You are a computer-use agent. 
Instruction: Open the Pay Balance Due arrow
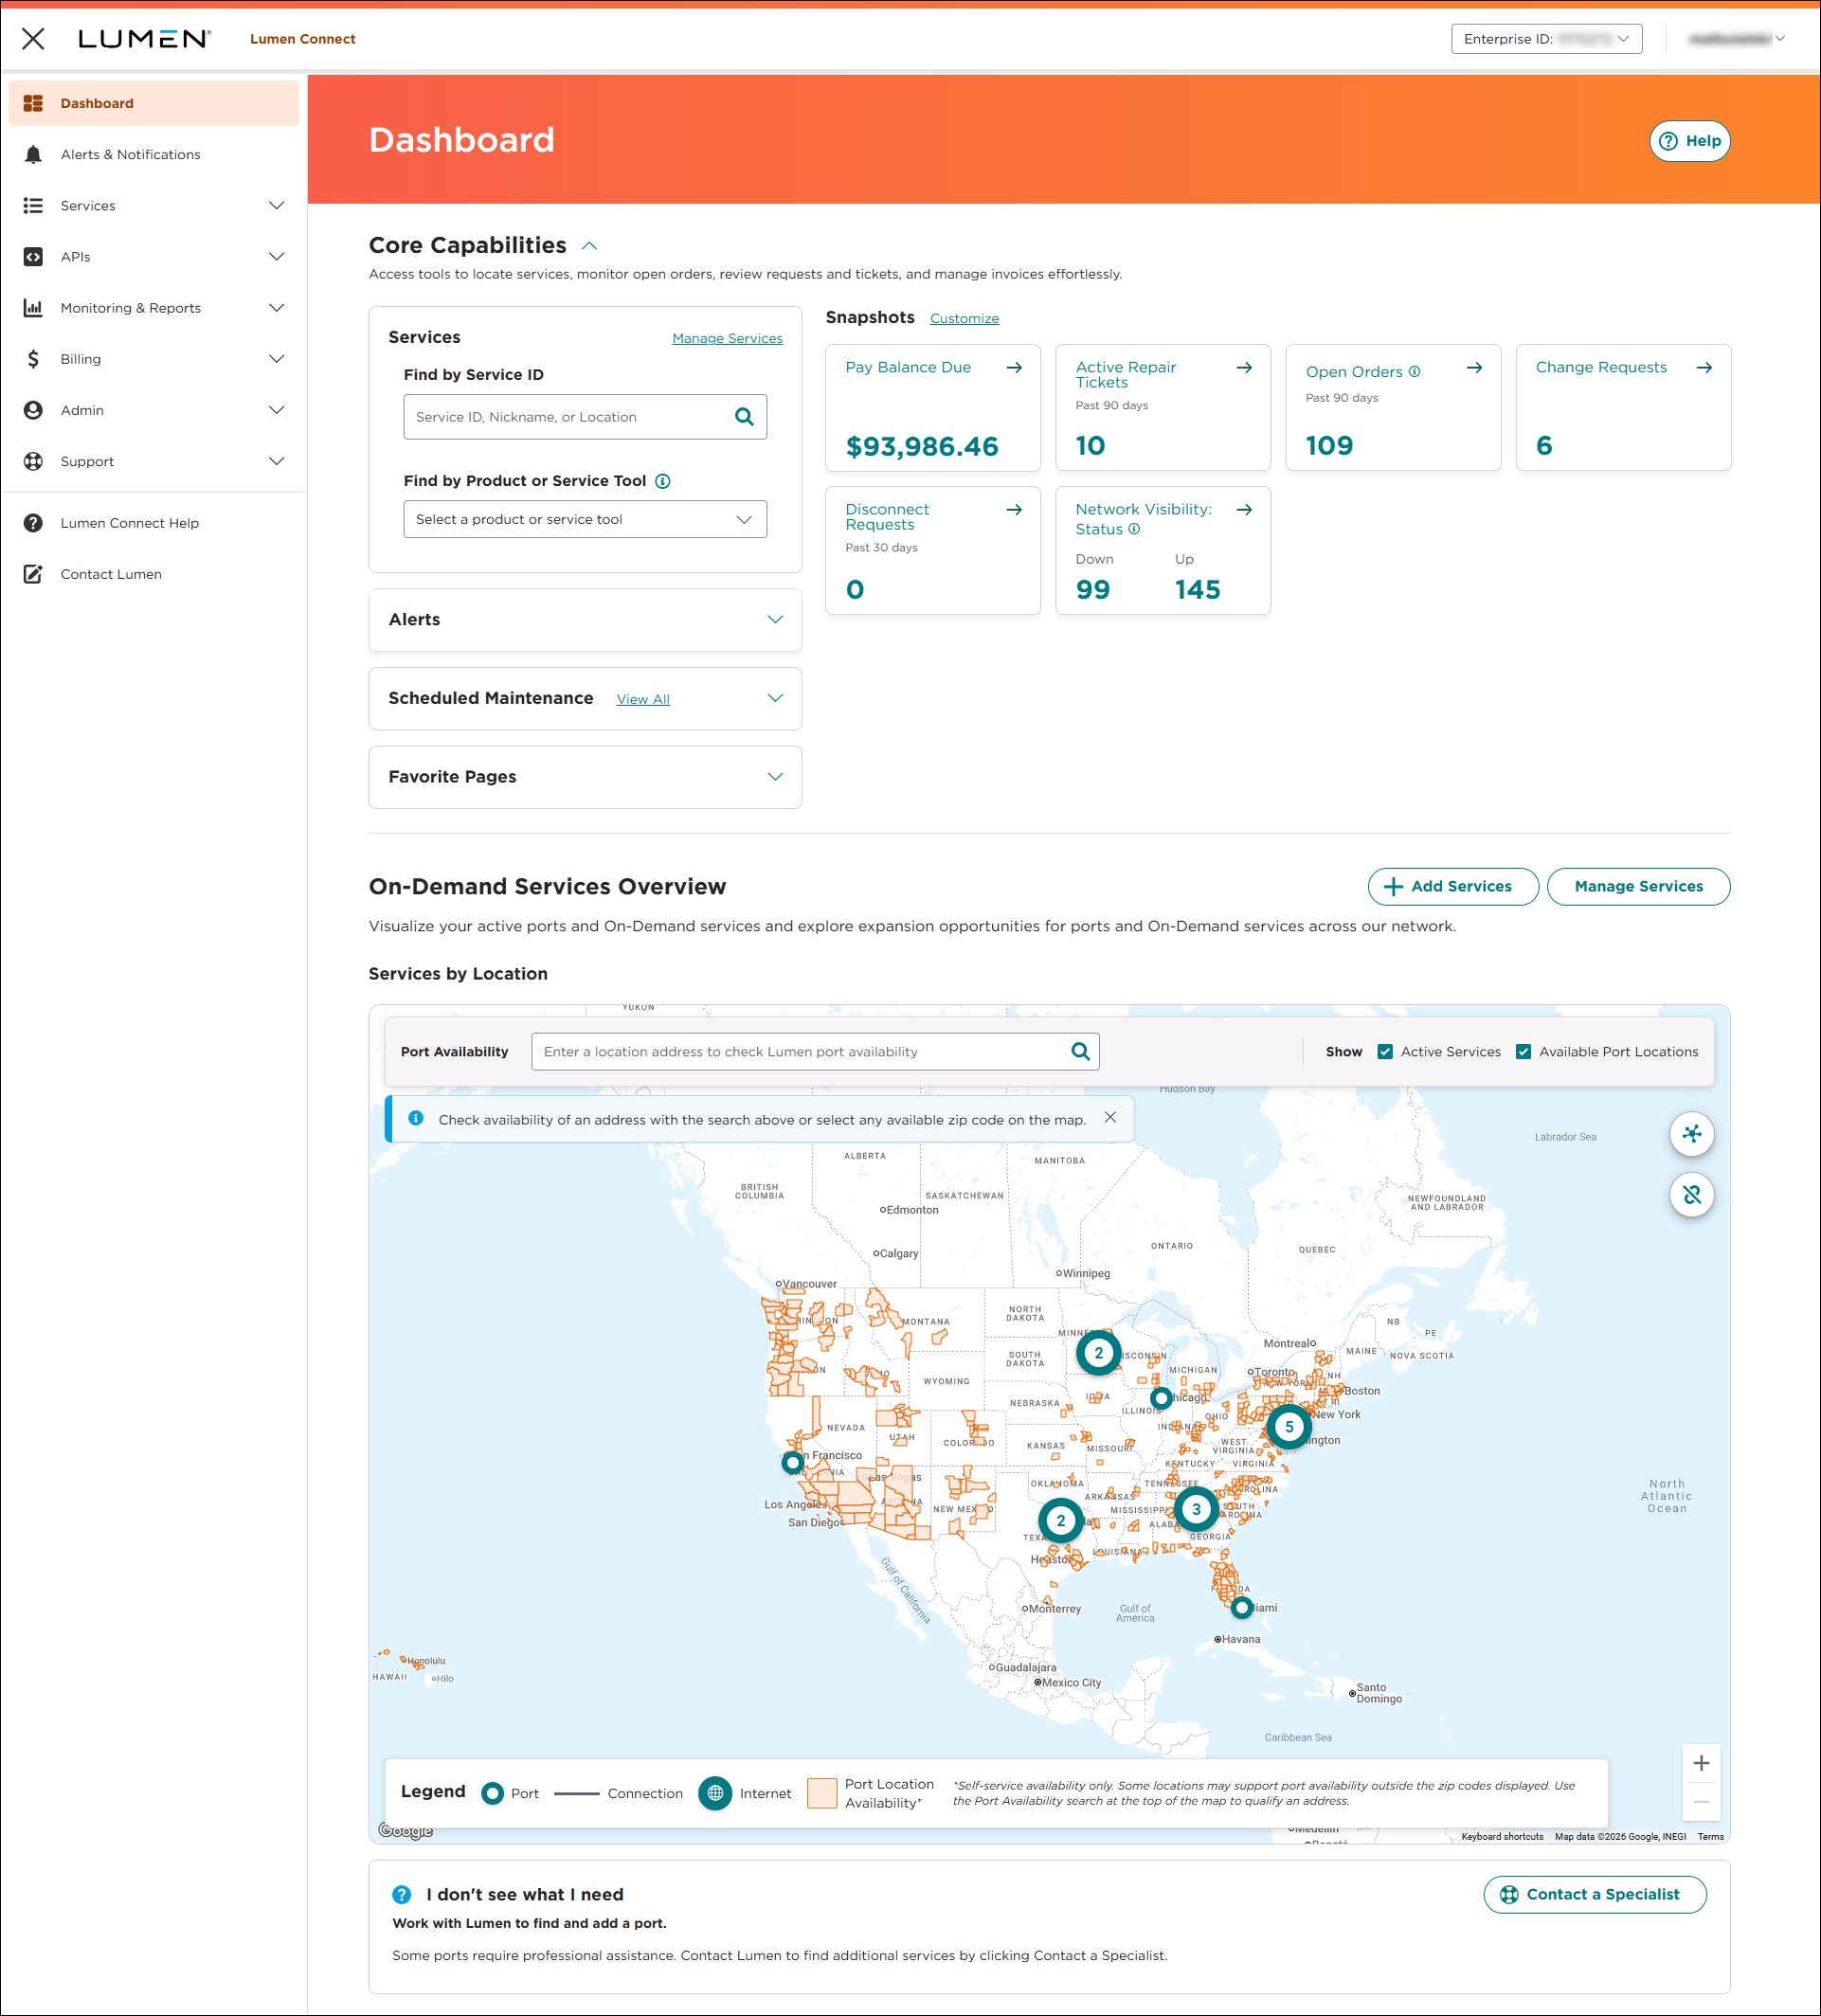coord(1014,368)
